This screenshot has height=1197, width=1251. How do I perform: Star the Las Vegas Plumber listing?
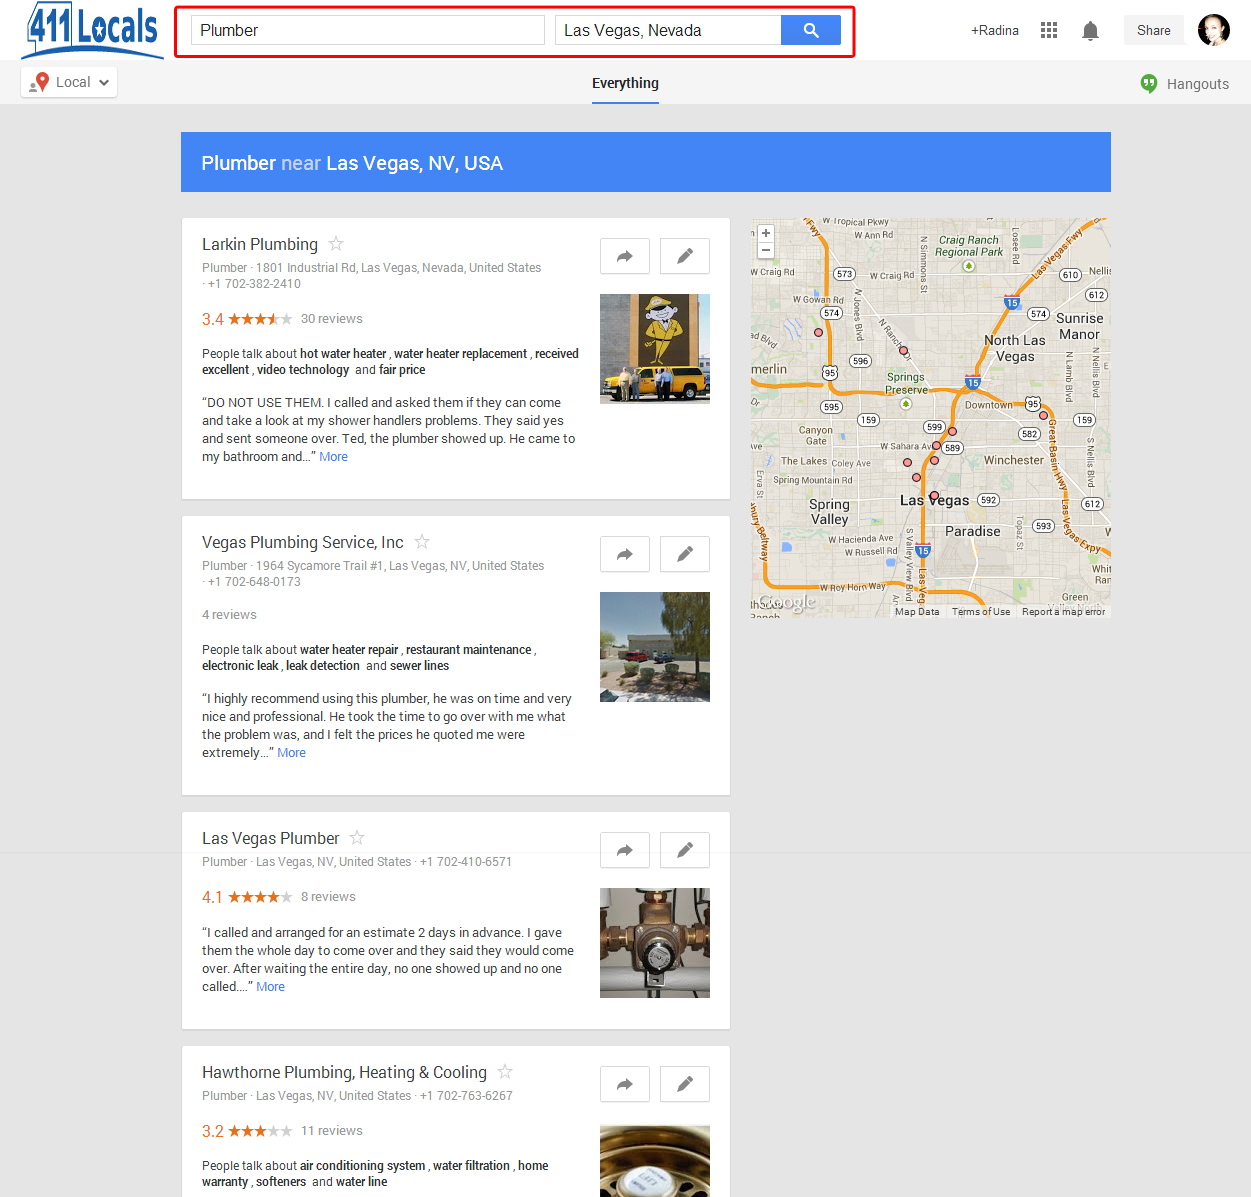coord(357,838)
